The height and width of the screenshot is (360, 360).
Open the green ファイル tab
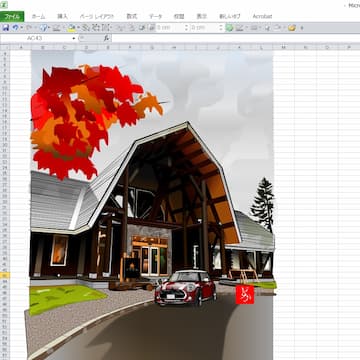pos(12,16)
